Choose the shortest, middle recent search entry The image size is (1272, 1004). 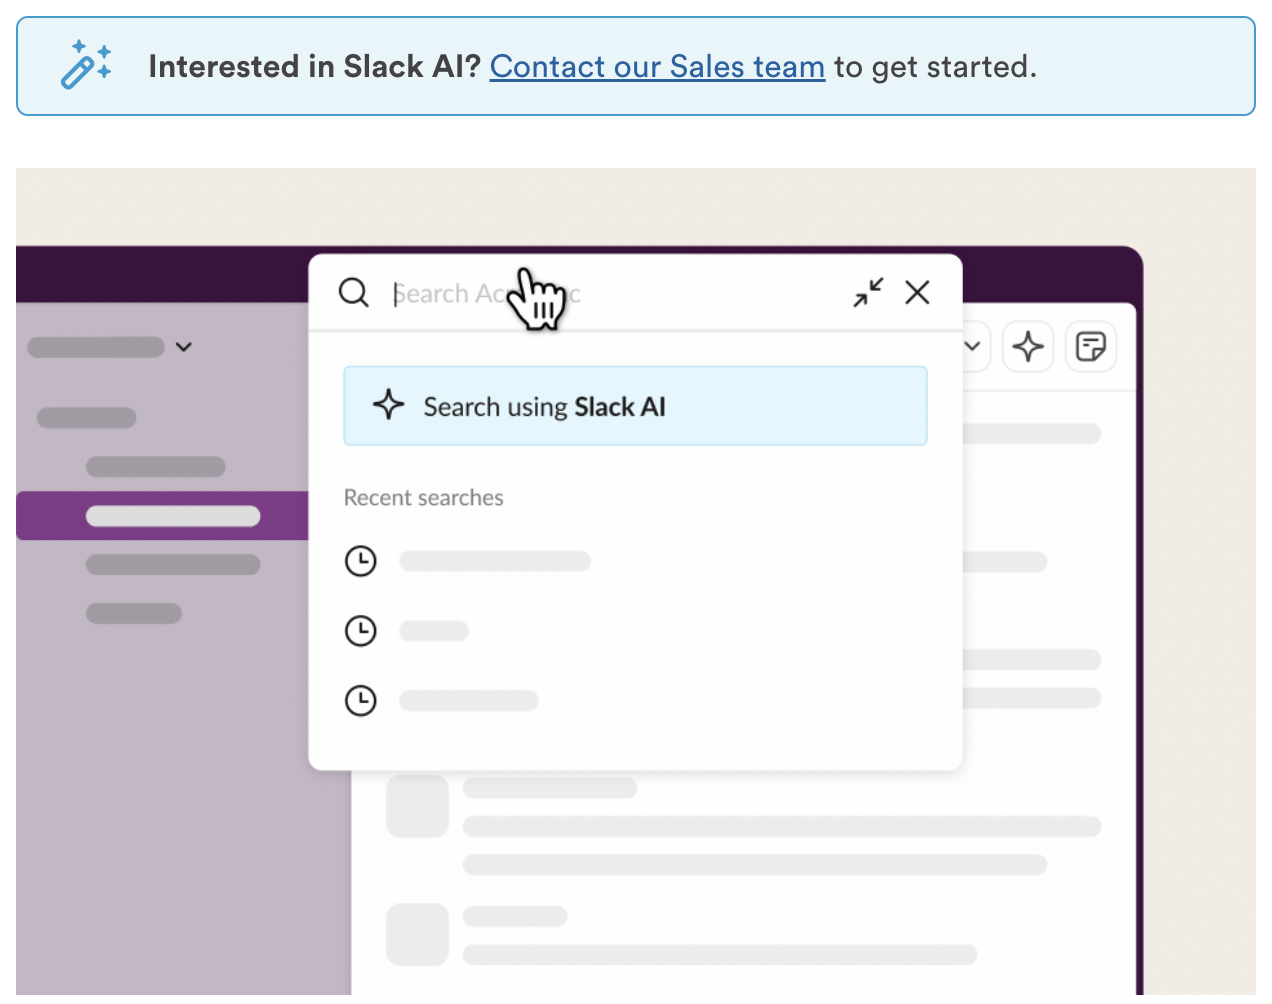point(434,631)
